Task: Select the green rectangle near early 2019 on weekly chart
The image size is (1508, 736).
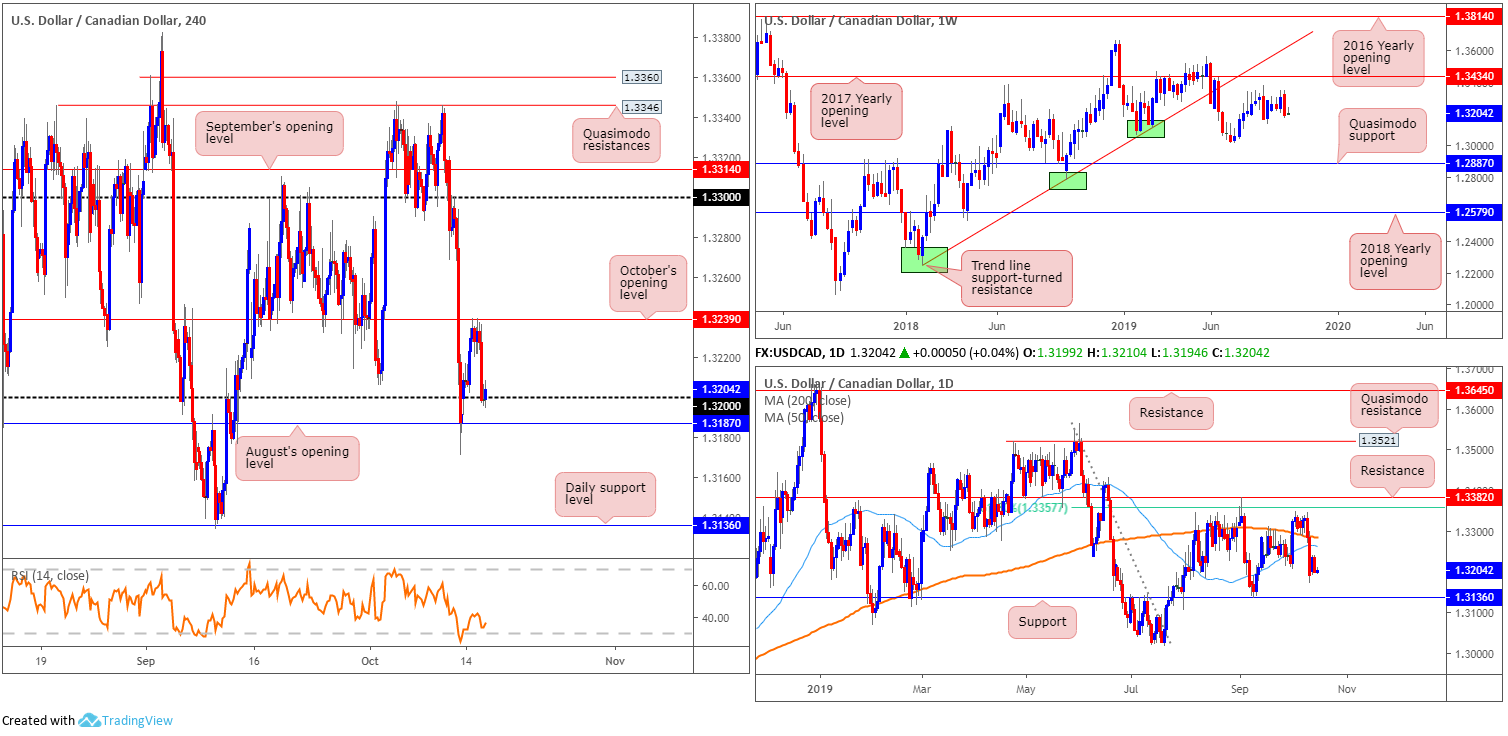Action: pyautogui.click(x=1145, y=128)
